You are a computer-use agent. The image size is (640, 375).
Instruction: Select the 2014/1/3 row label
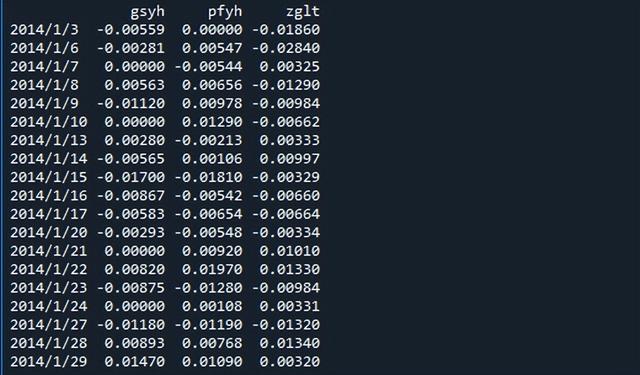(x=44, y=30)
